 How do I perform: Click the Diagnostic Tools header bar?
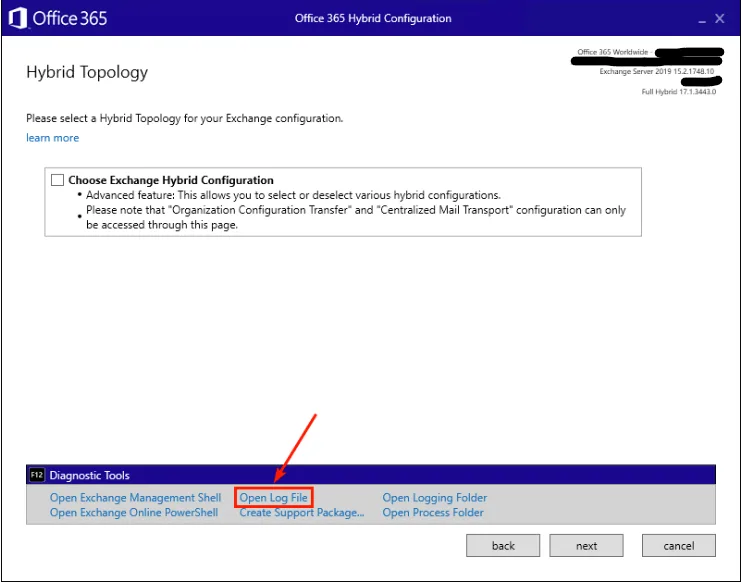tap(370, 475)
